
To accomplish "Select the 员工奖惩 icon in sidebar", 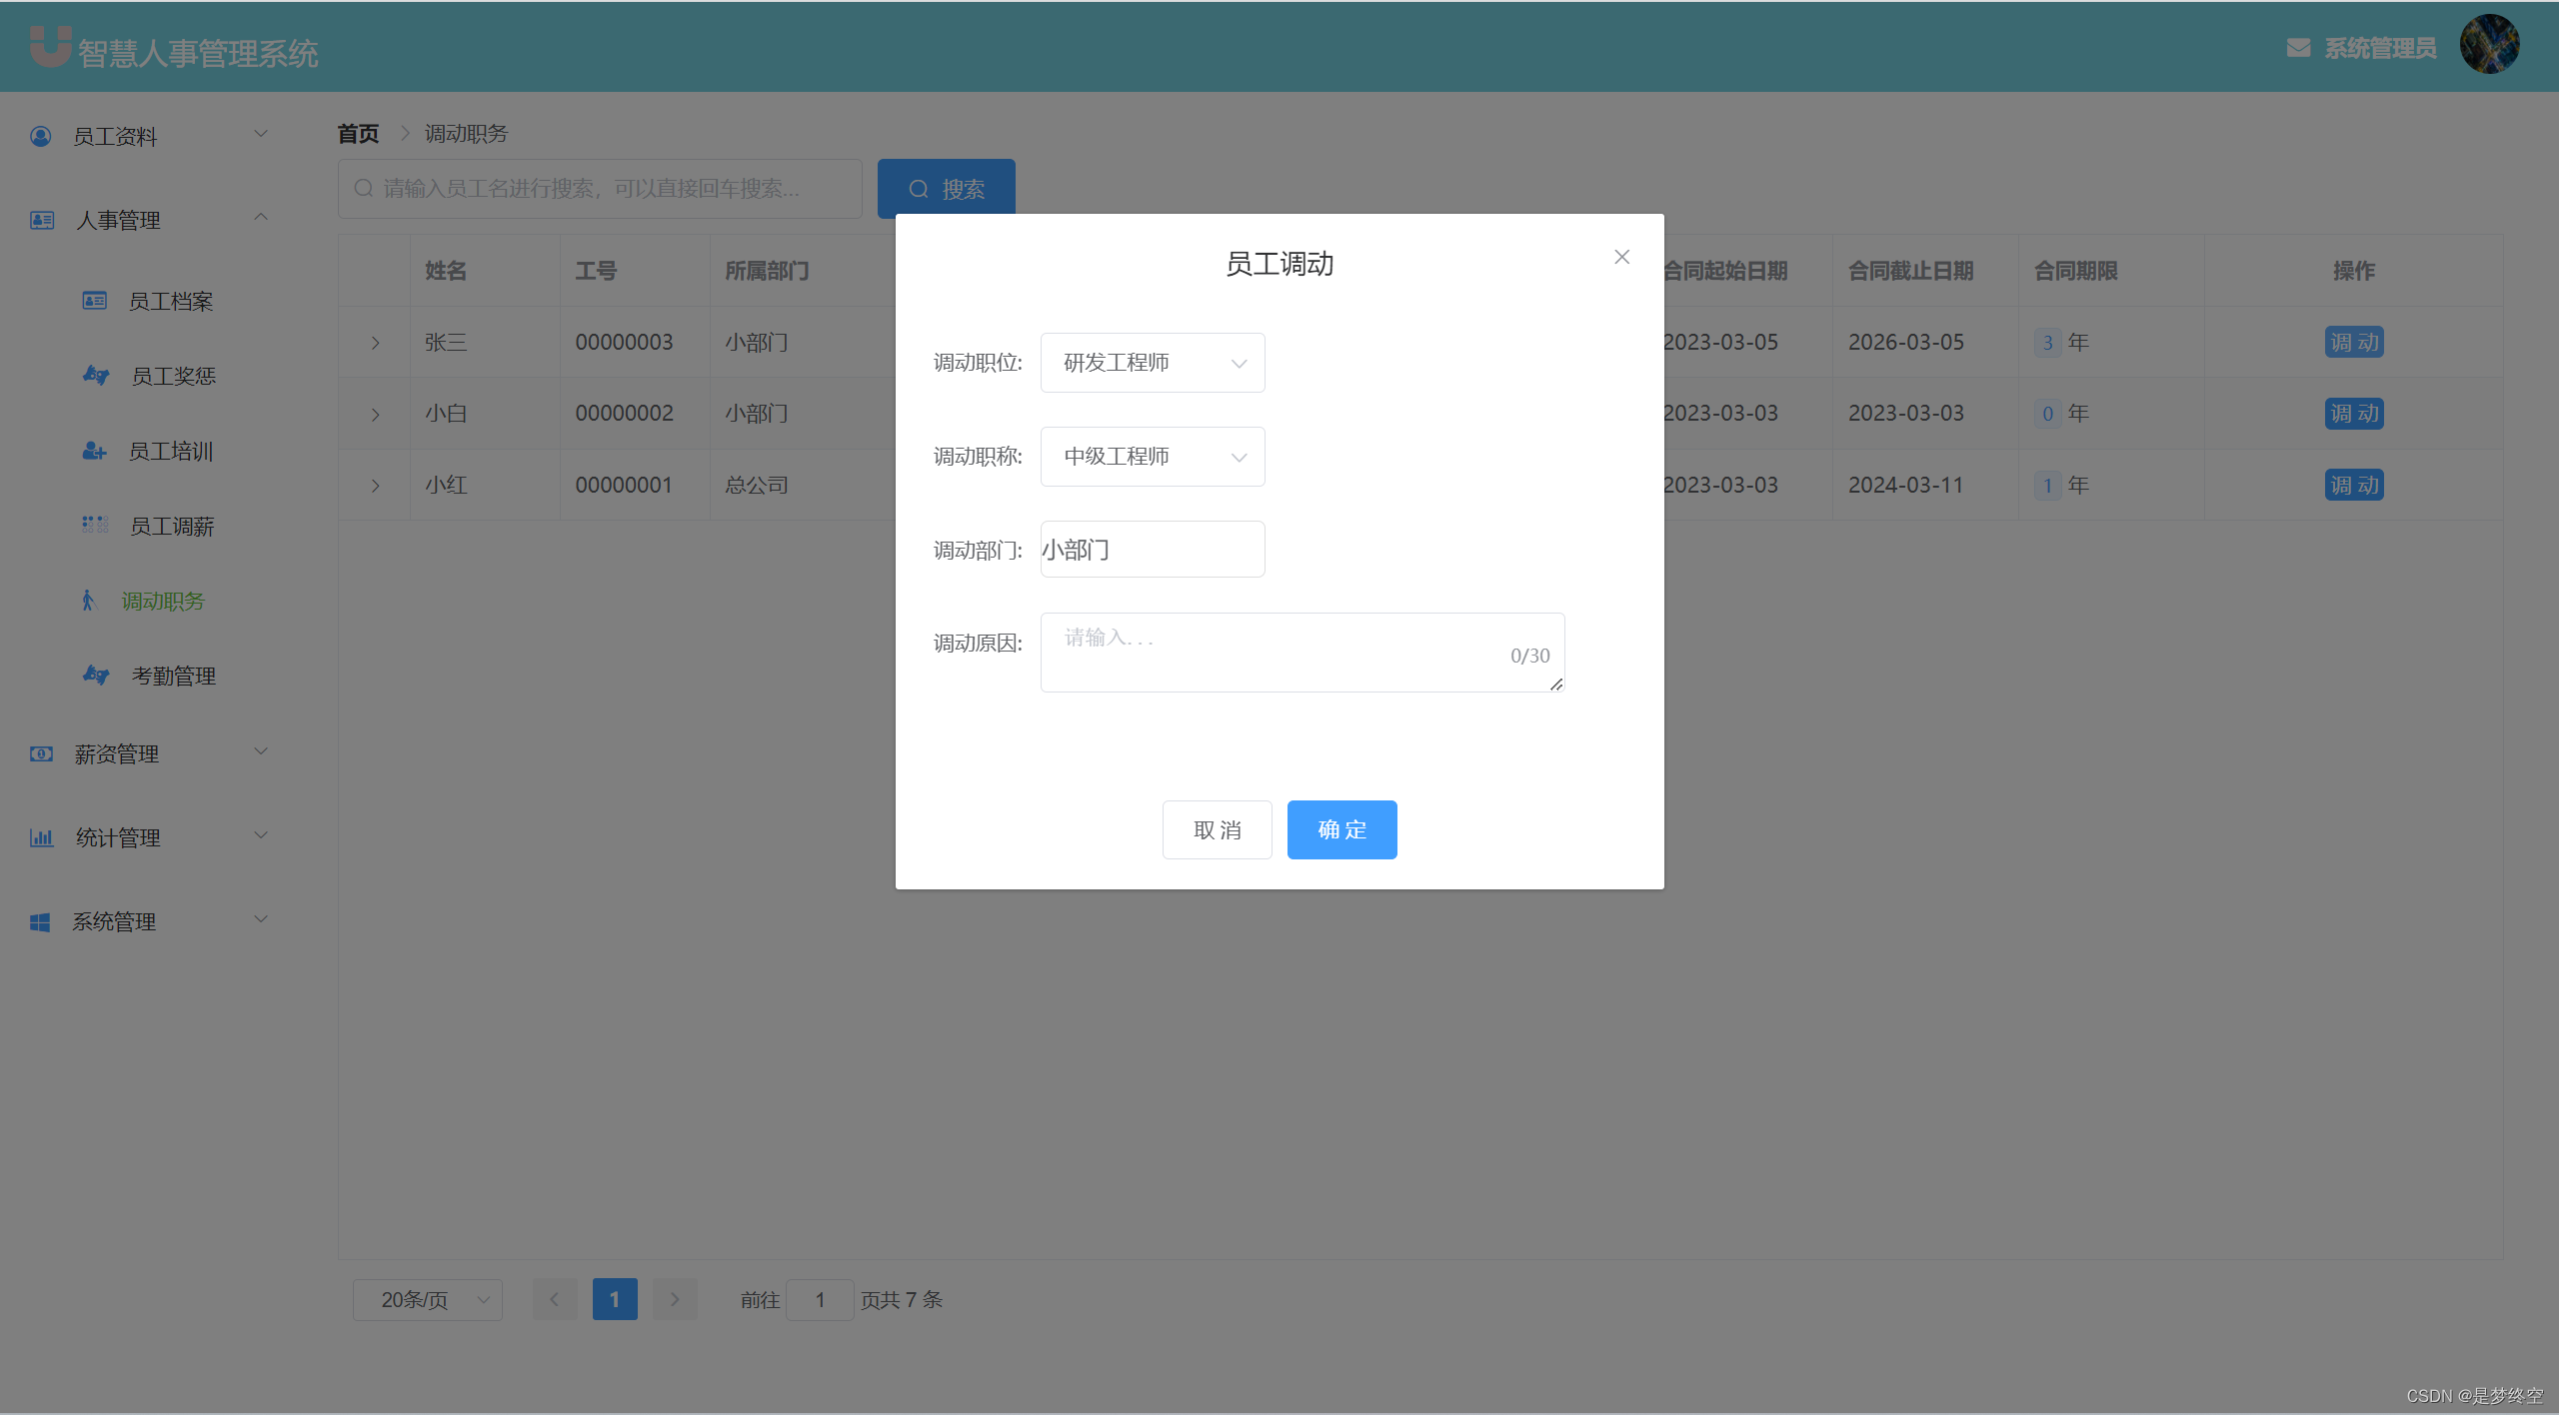I will pos(94,375).
